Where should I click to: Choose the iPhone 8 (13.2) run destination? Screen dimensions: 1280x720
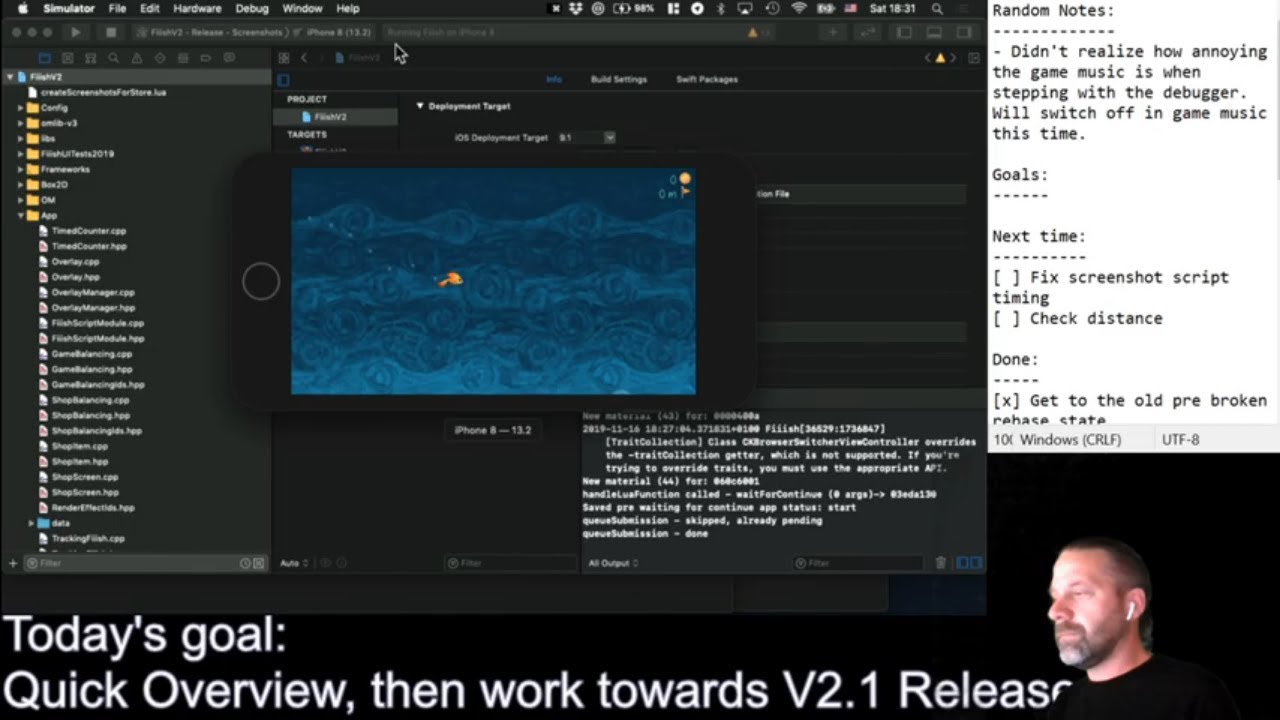[x=336, y=32]
